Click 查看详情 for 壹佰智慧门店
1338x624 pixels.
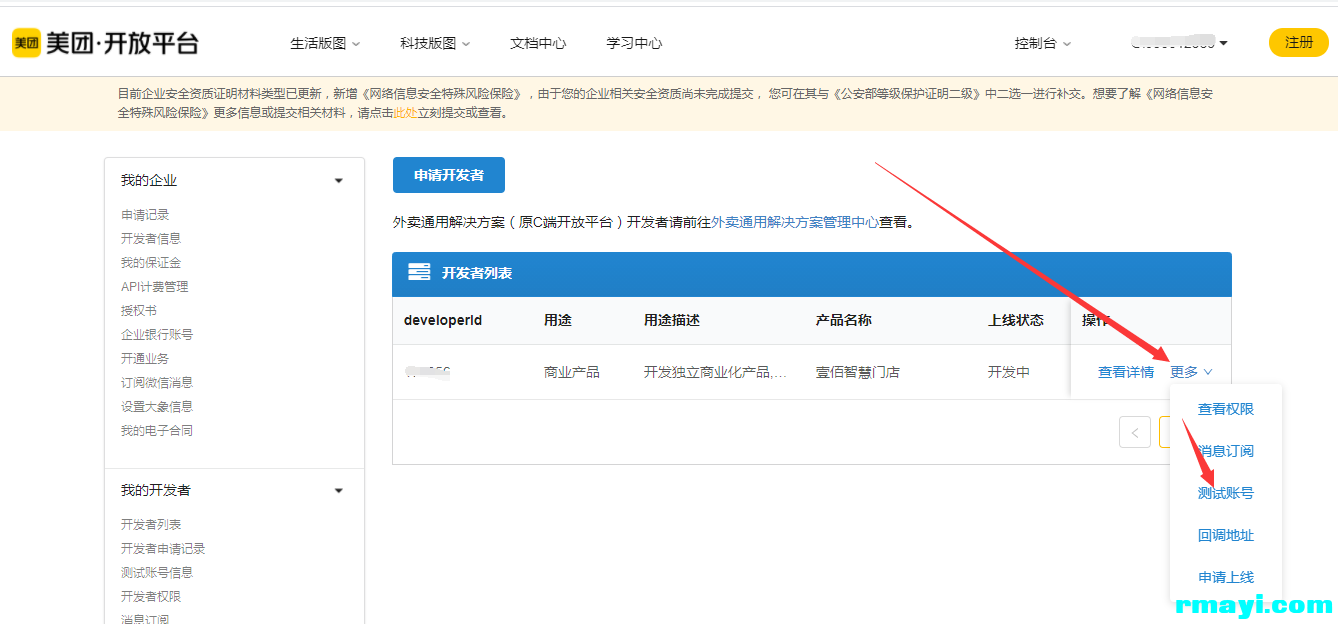tap(1126, 372)
